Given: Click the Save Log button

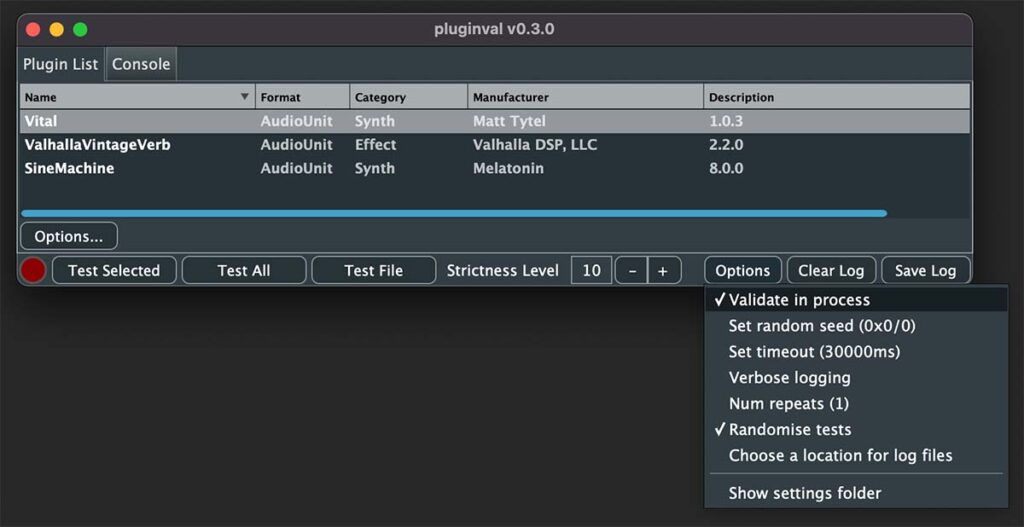Looking at the screenshot, I should pos(925,270).
